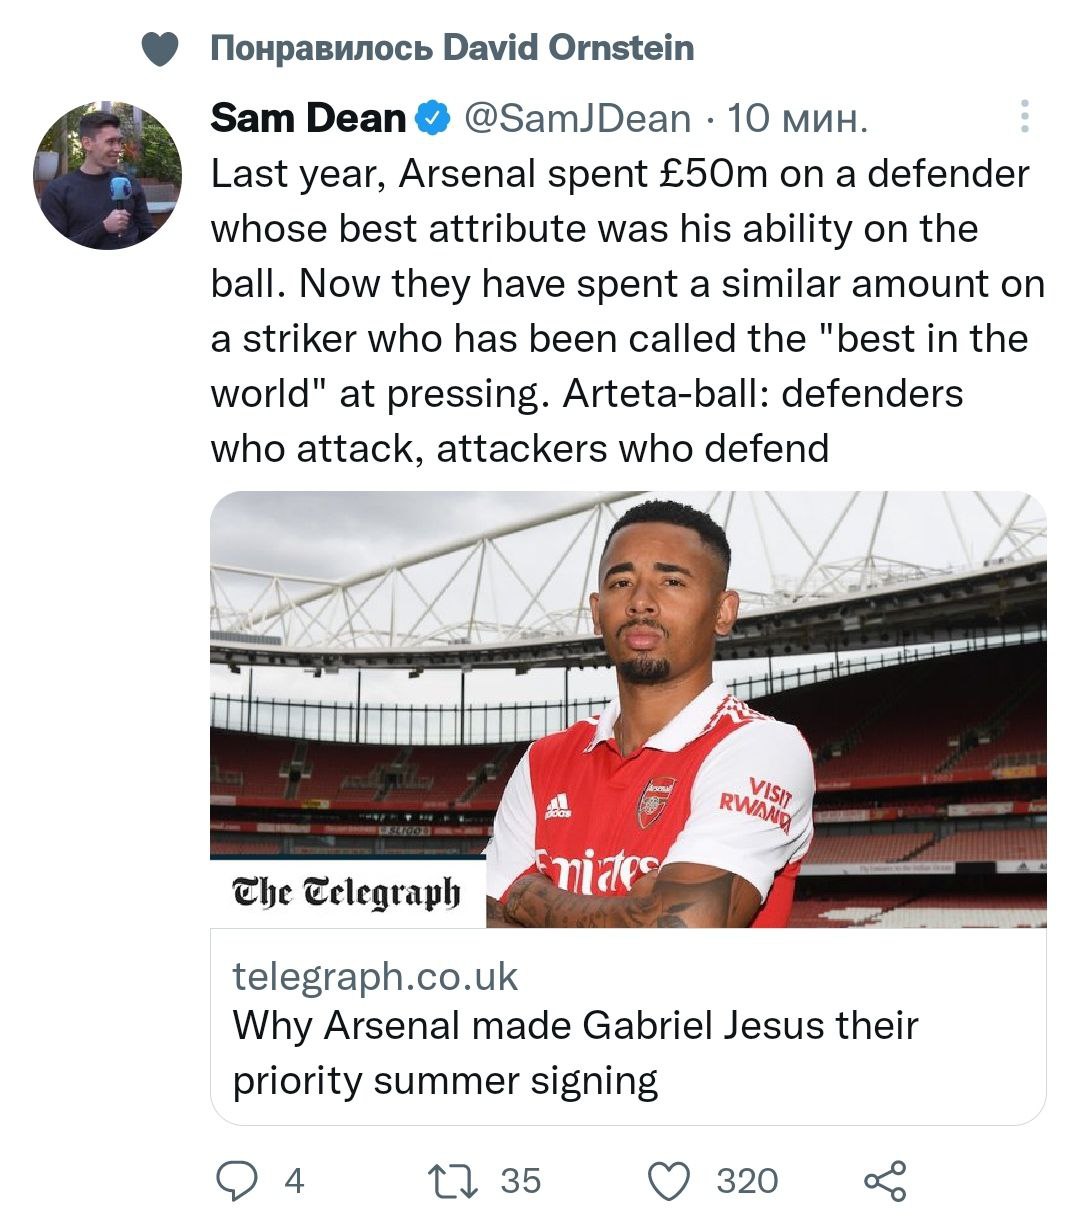Click The Telegraph logo on the card

click(x=346, y=891)
